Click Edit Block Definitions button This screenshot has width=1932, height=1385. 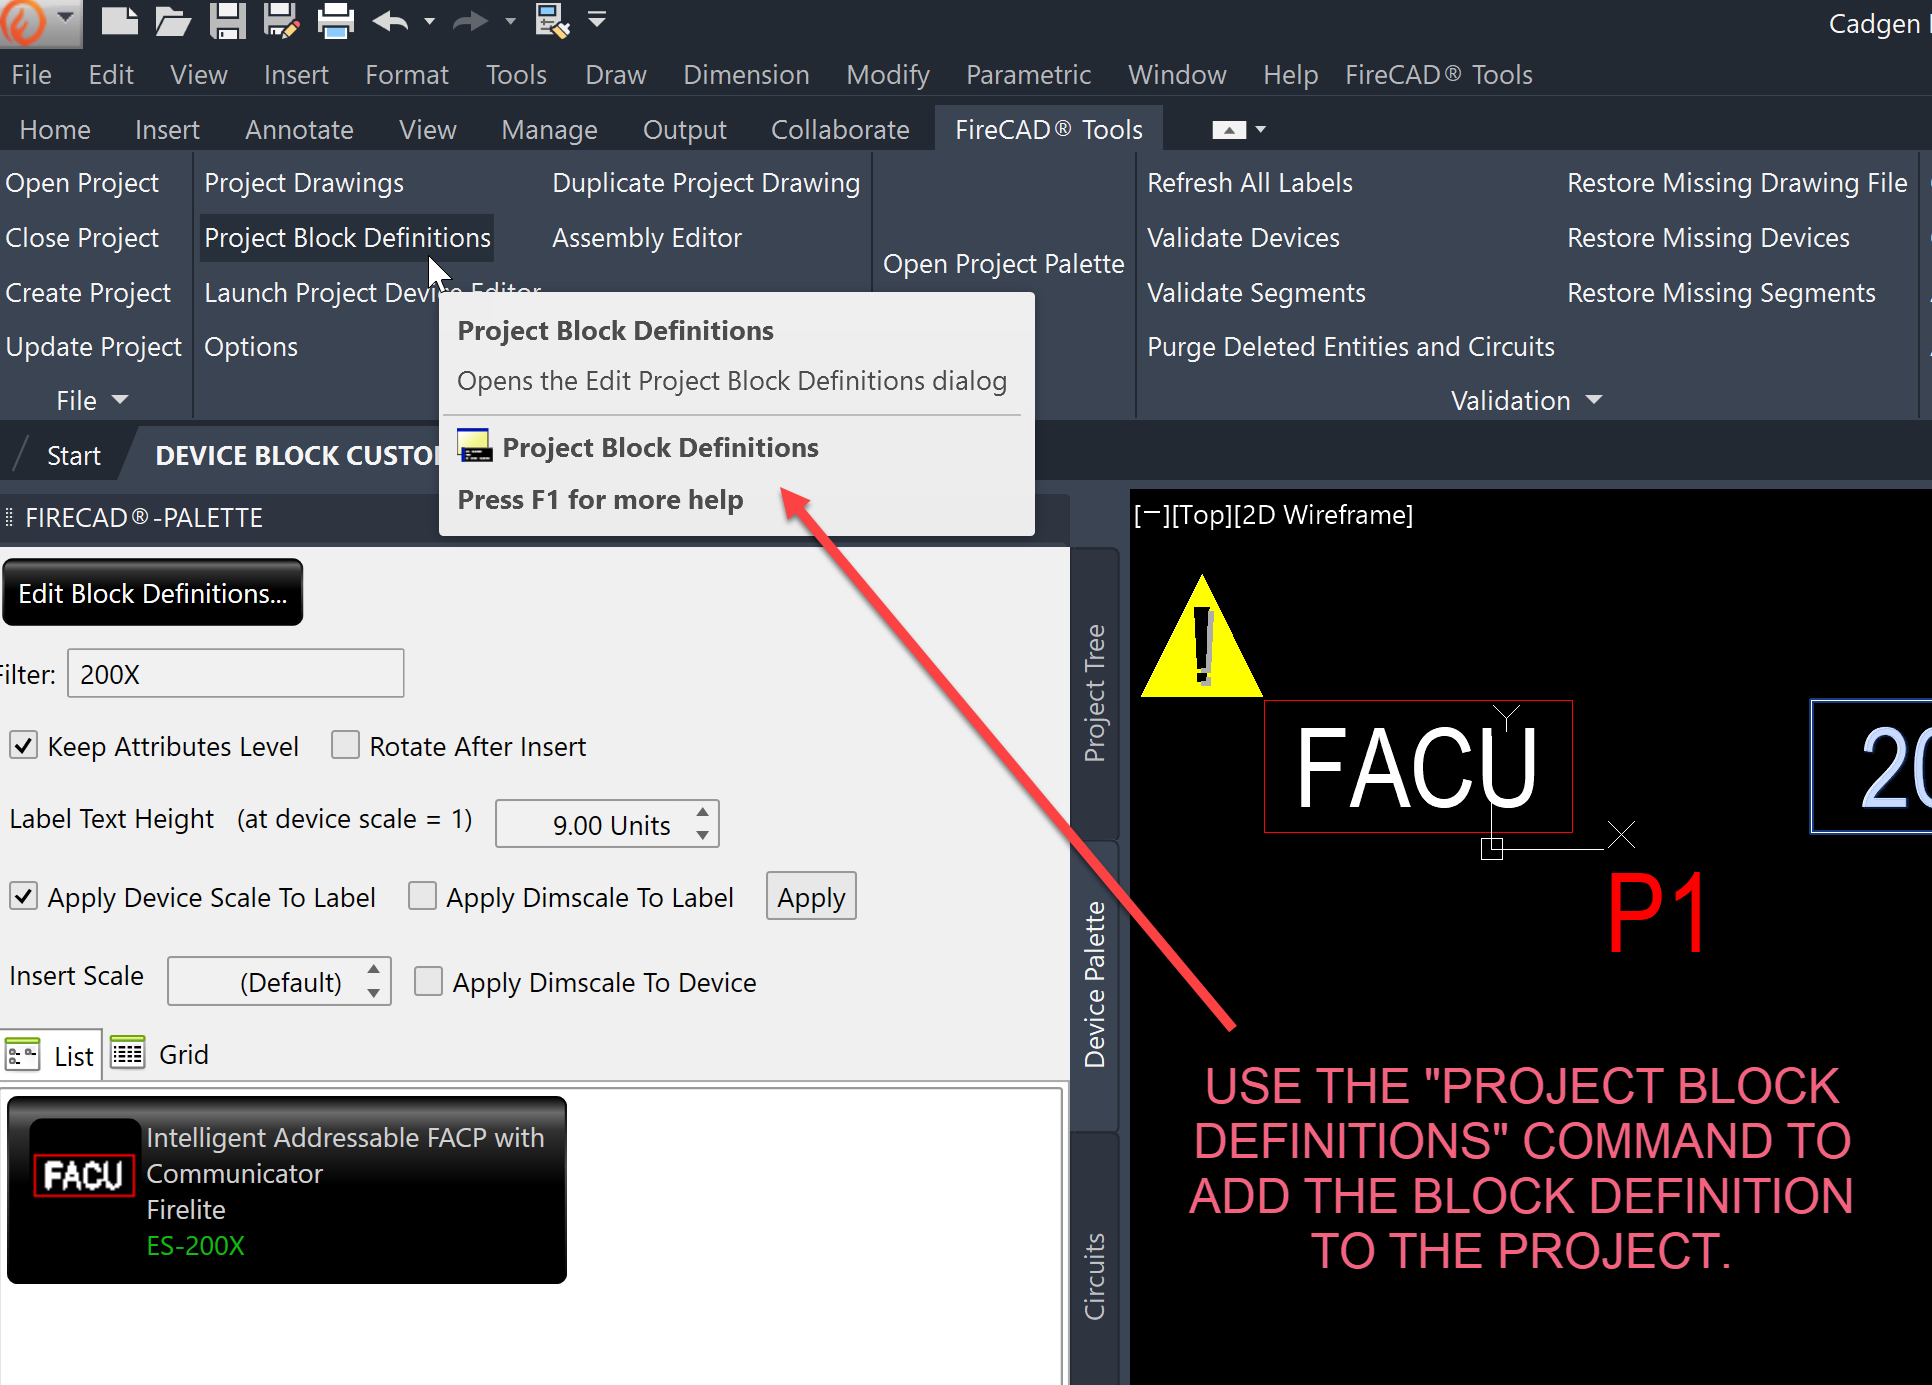pos(153,593)
